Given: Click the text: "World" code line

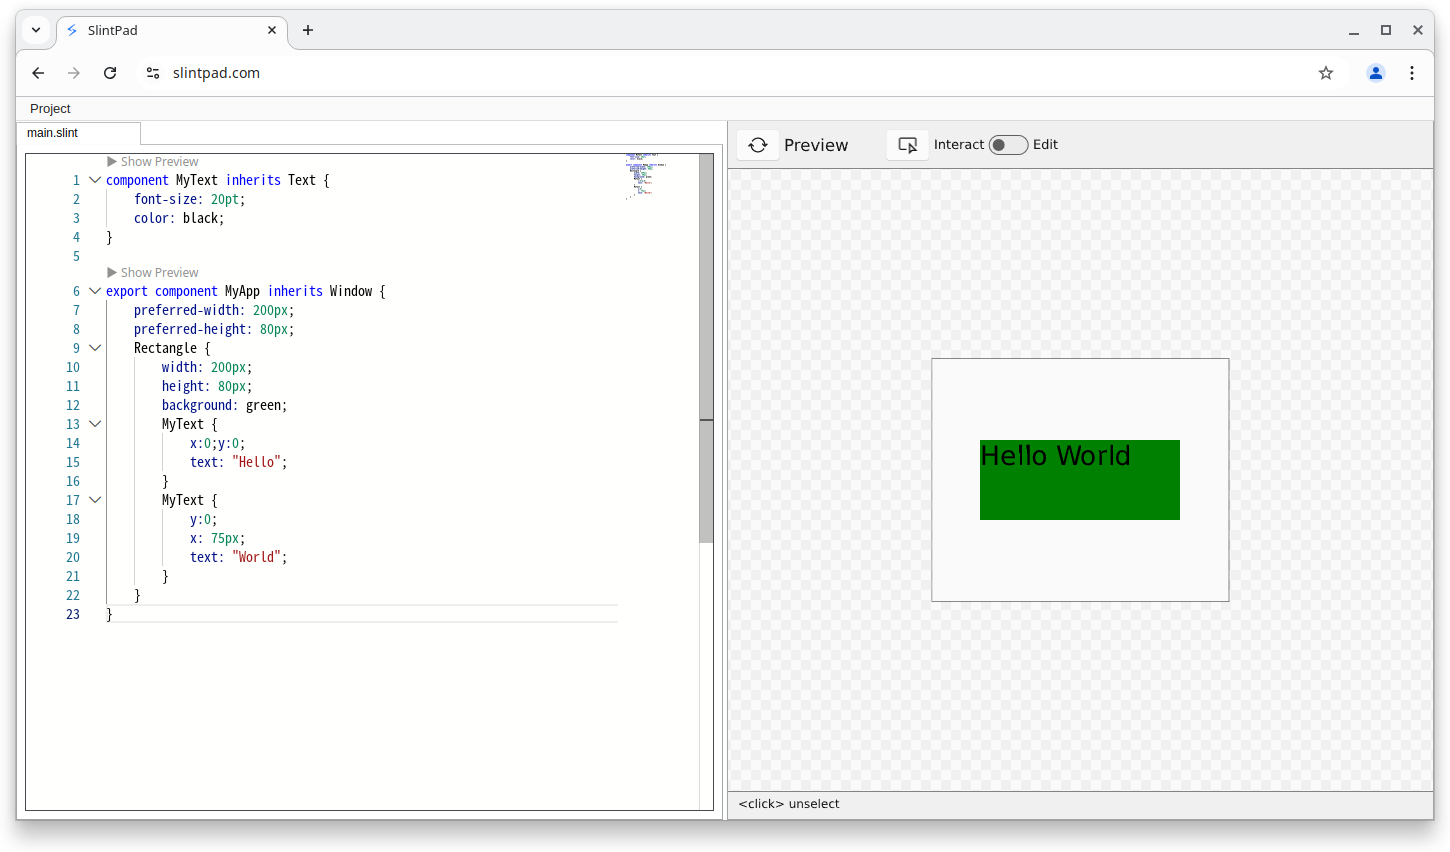Looking at the screenshot, I should click(x=239, y=557).
